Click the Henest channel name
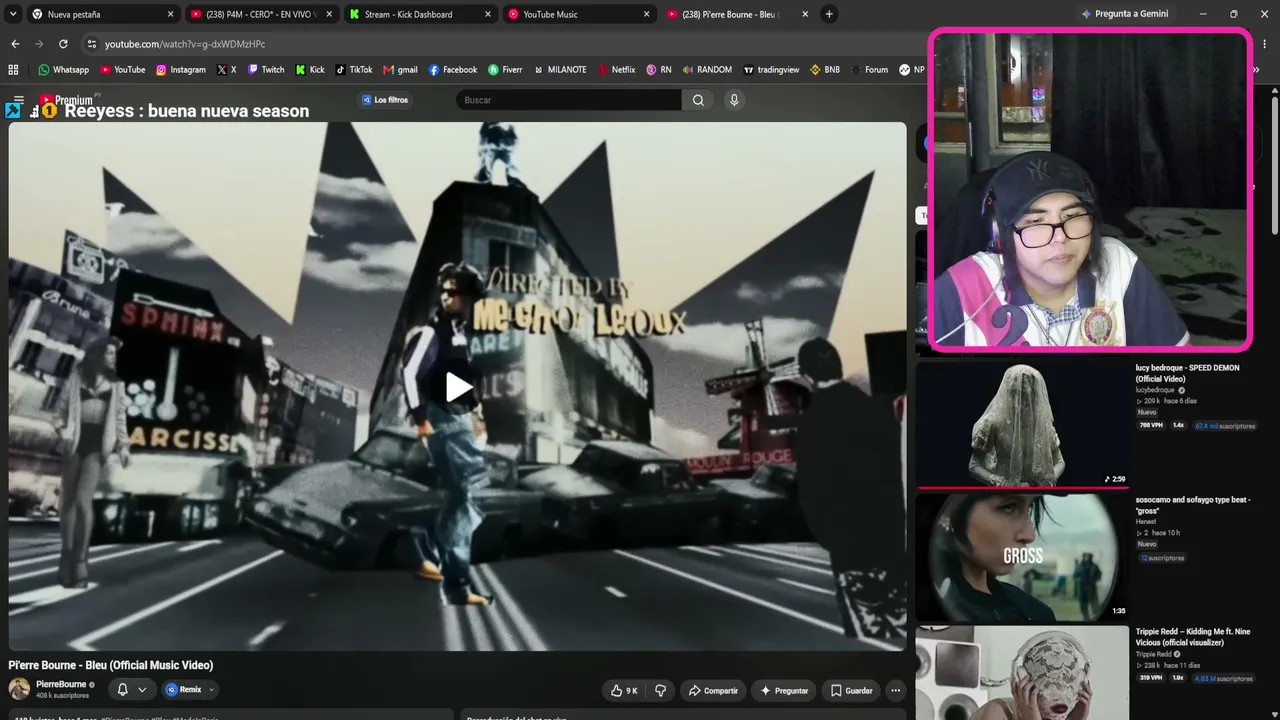The width and height of the screenshot is (1280, 720). 1146,522
